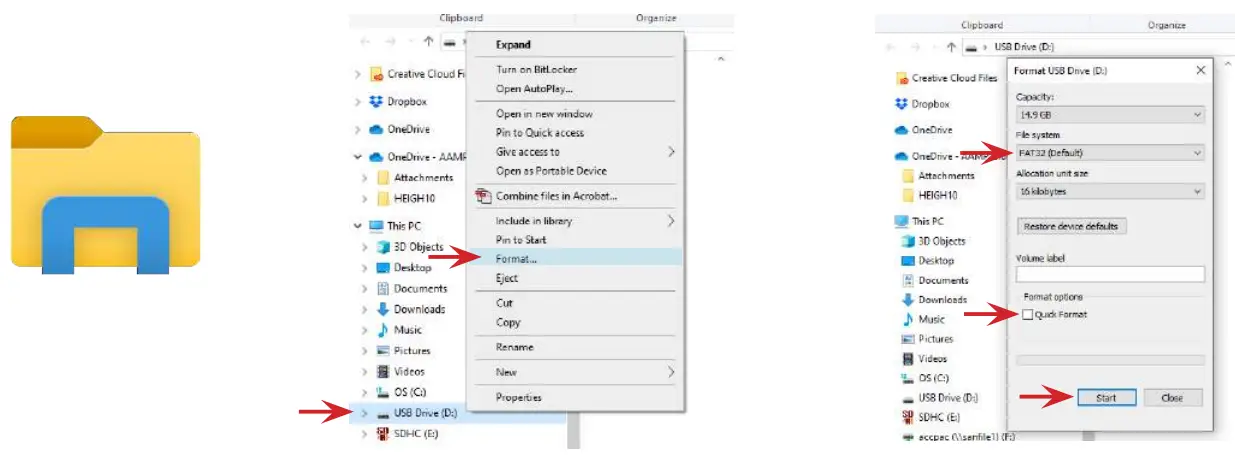Click This PC monitor icon in context-menu screenshot

coord(376,226)
